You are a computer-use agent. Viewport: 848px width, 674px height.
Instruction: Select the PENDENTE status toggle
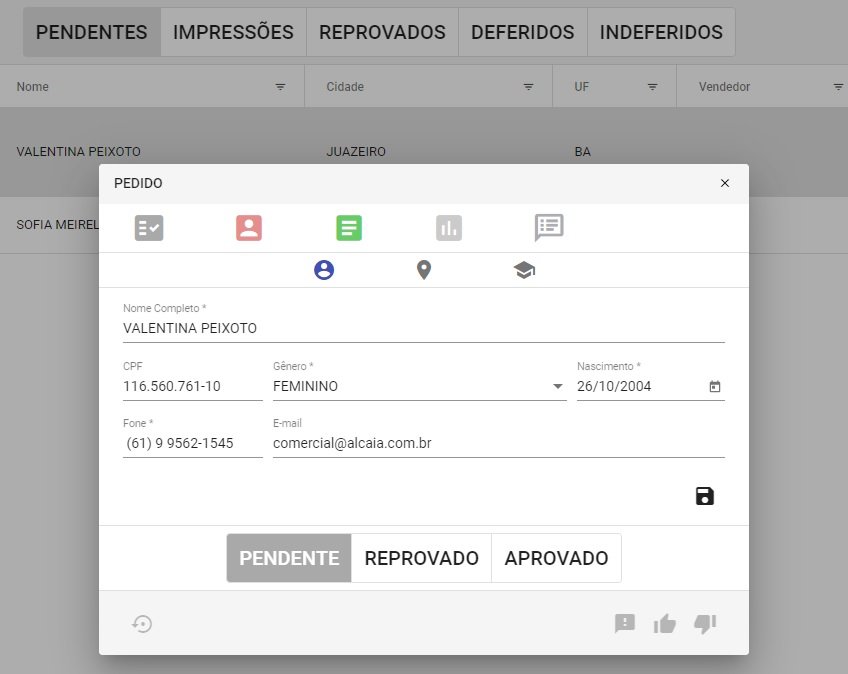coord(289,558)
